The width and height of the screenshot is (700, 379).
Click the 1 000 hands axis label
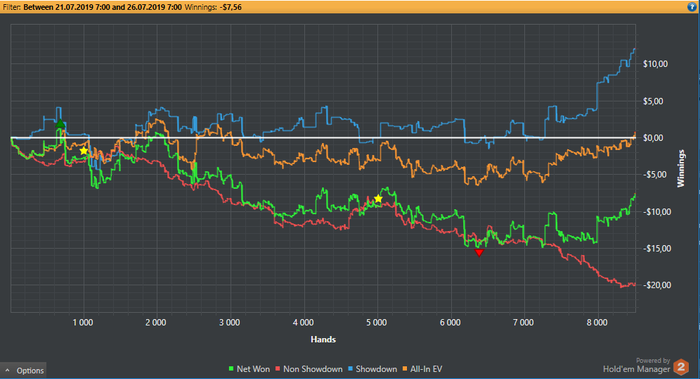point(83,323)
